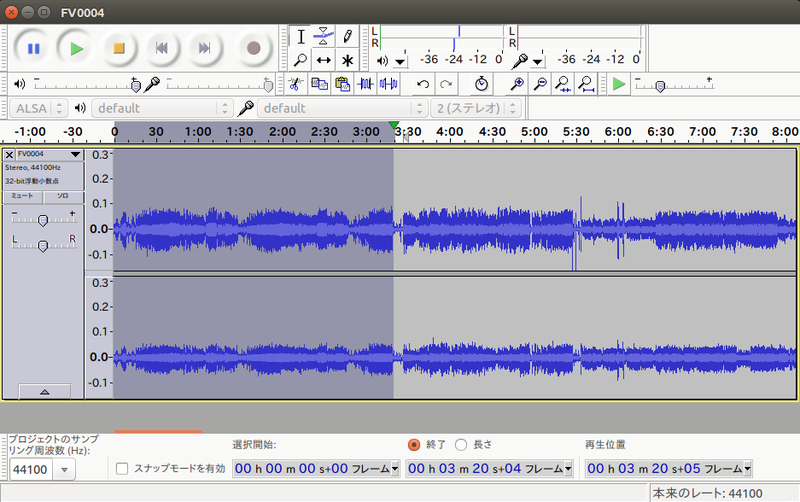Open the Sync-Lock clock tool

(481, 84)
